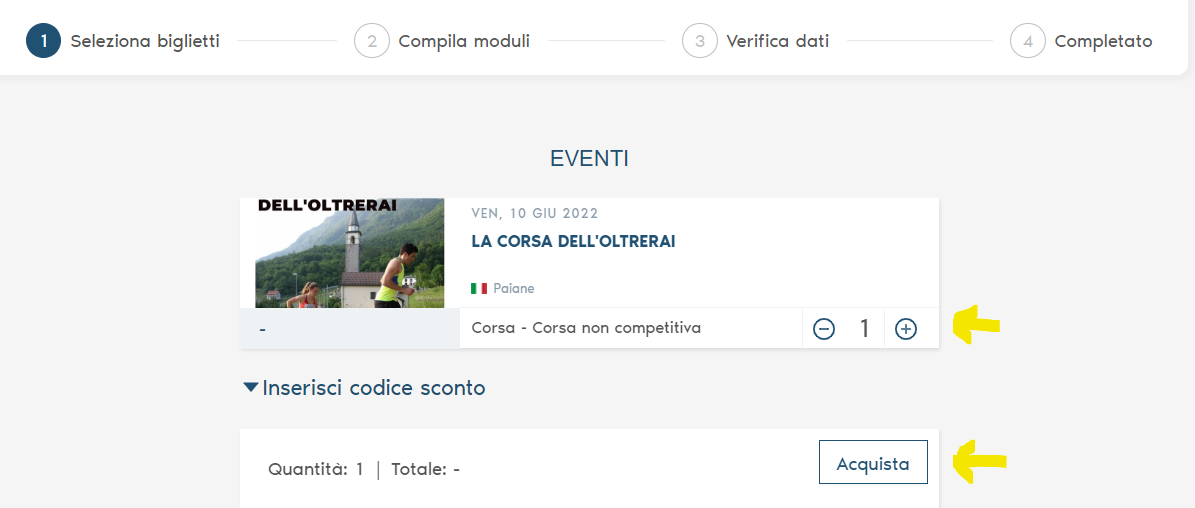Select the Completato step label
The width and height of the screenshot is (1195, 508).
coord(1103,41)
